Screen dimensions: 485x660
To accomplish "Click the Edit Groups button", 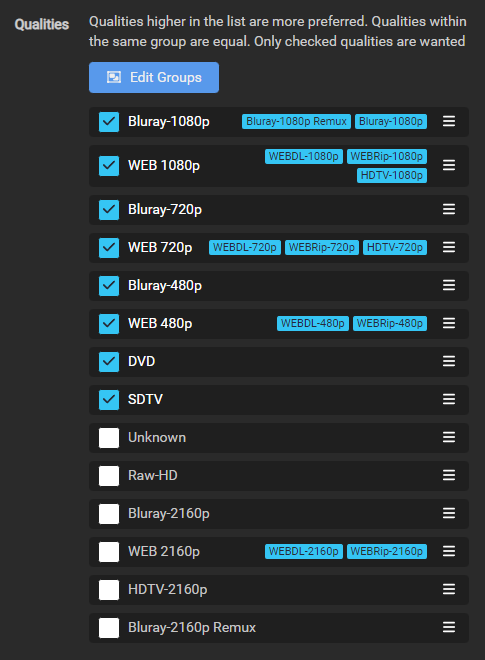I will [x=154, y=77].
